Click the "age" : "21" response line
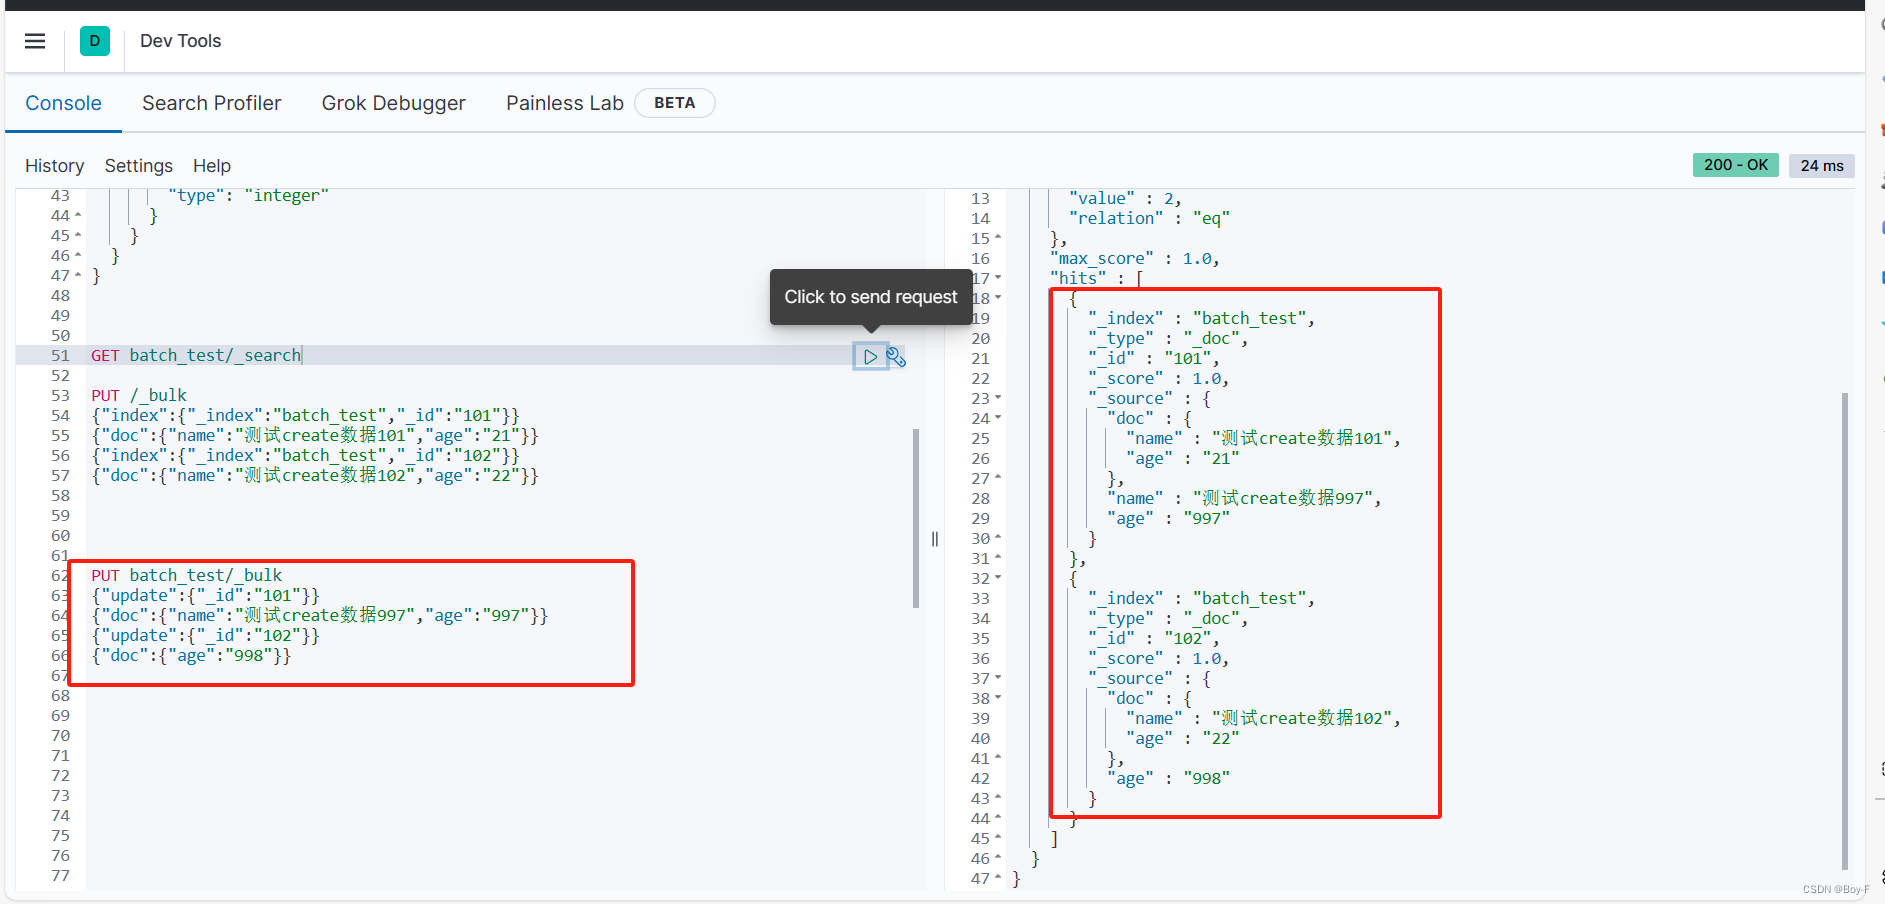This screenshot has width=1885, height=904. [x=1183, y=458]
